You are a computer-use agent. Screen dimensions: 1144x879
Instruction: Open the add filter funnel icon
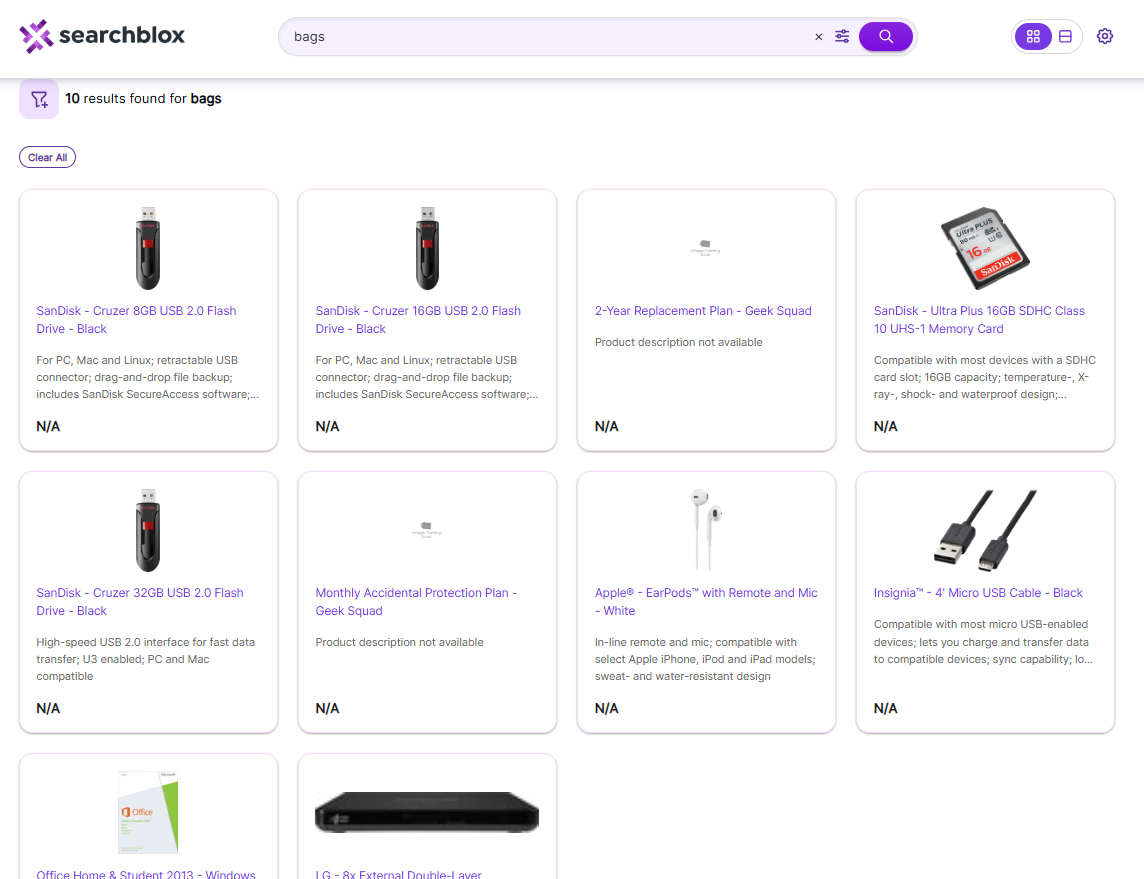pyautogui.click(x=39, y=98)
